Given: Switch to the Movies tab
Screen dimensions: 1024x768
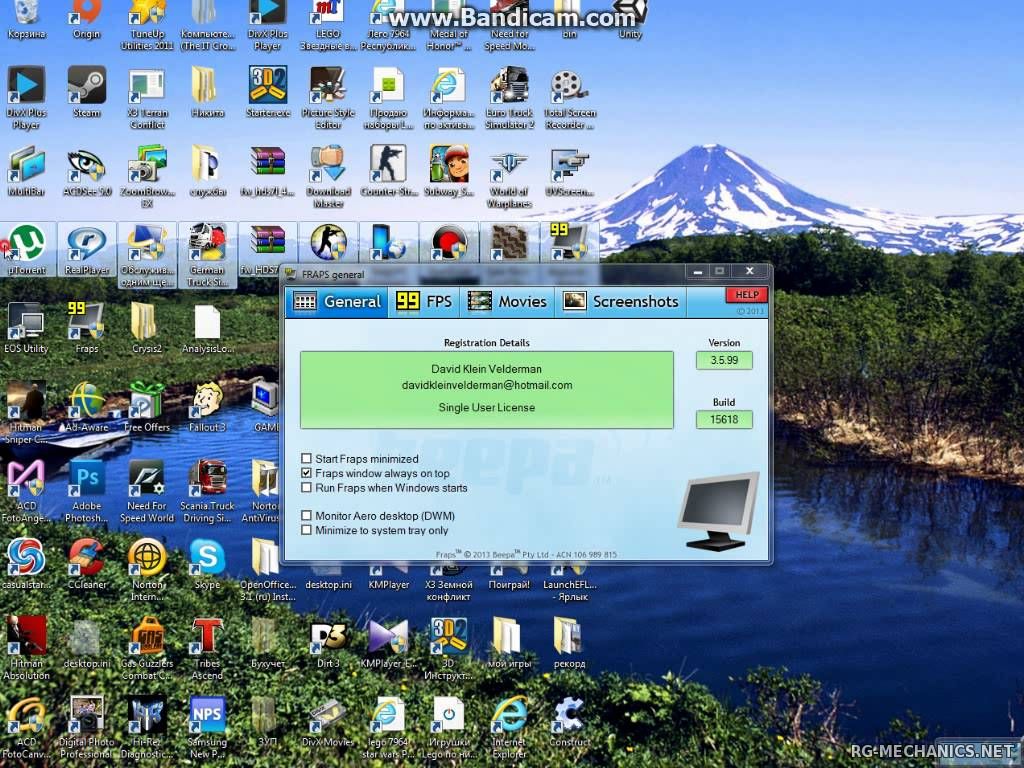Looking at the screenshot, I should (x=507, y=301).
